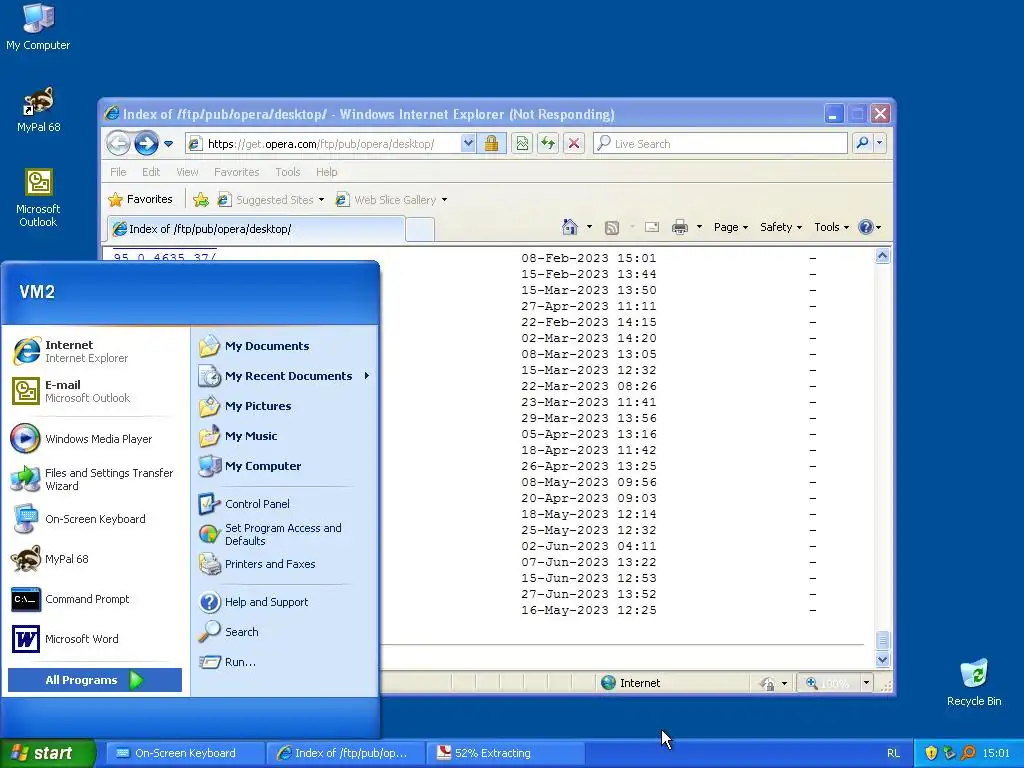Open Help and Support

(285, 602)
